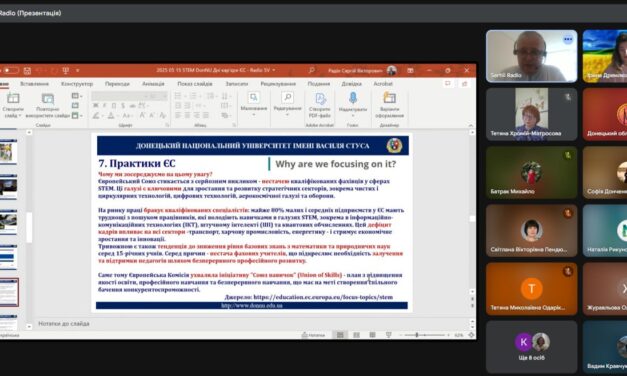This screenshot has height=376, width=627.
Task: Click the Нотатки button in status bar
Action: pos(313,335)
